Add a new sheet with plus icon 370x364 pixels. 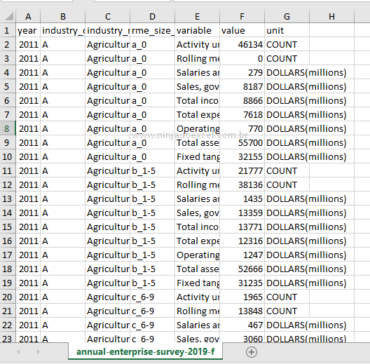(x=251, y=352)
